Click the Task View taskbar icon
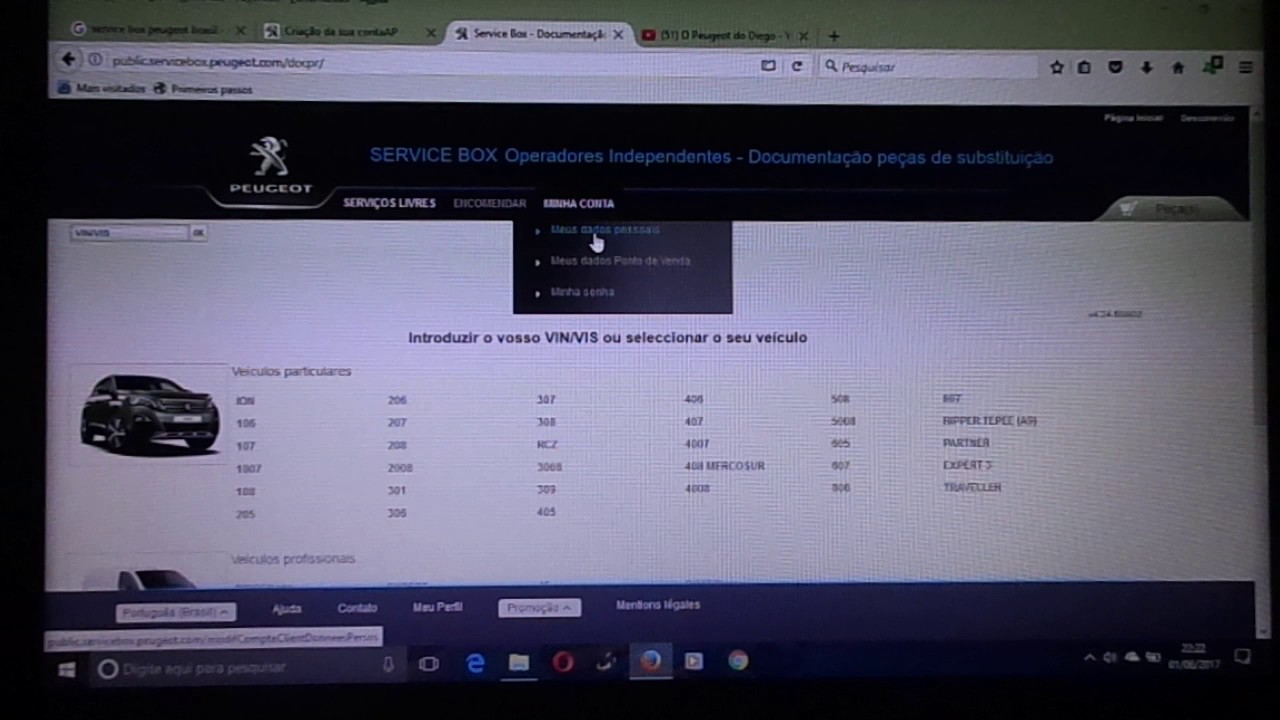The image size is (1280, 720). [x=429, y=663]
